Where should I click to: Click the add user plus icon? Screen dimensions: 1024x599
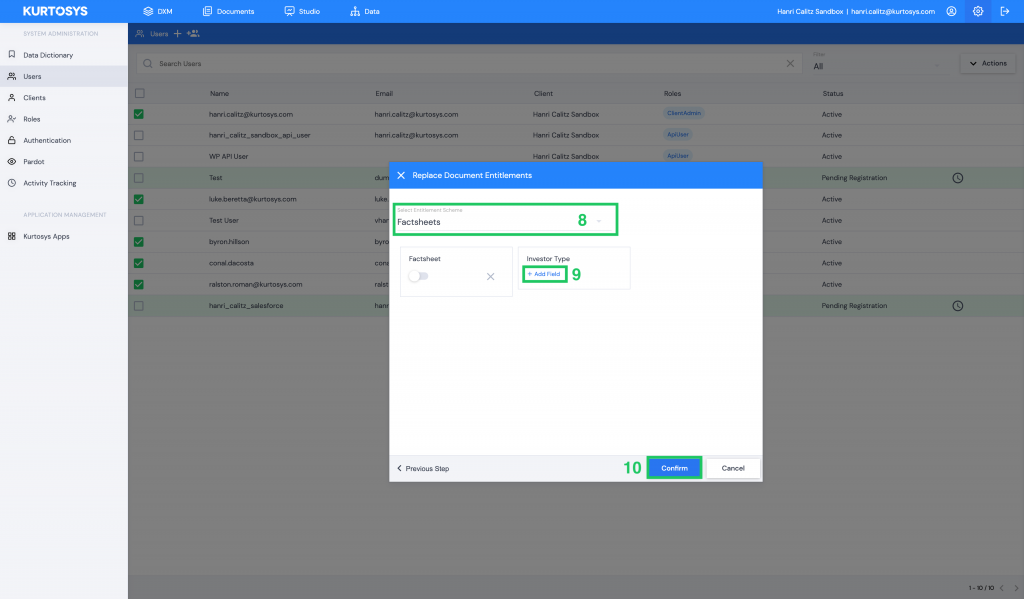point(178,34)
